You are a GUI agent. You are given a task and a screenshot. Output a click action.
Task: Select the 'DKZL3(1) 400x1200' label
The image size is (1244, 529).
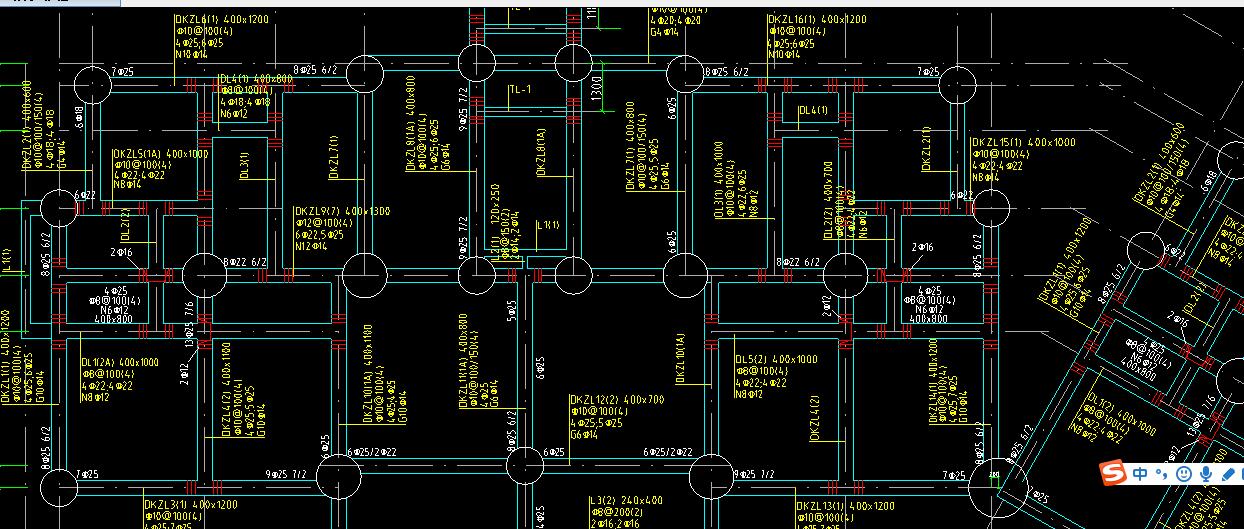[191, 504]
